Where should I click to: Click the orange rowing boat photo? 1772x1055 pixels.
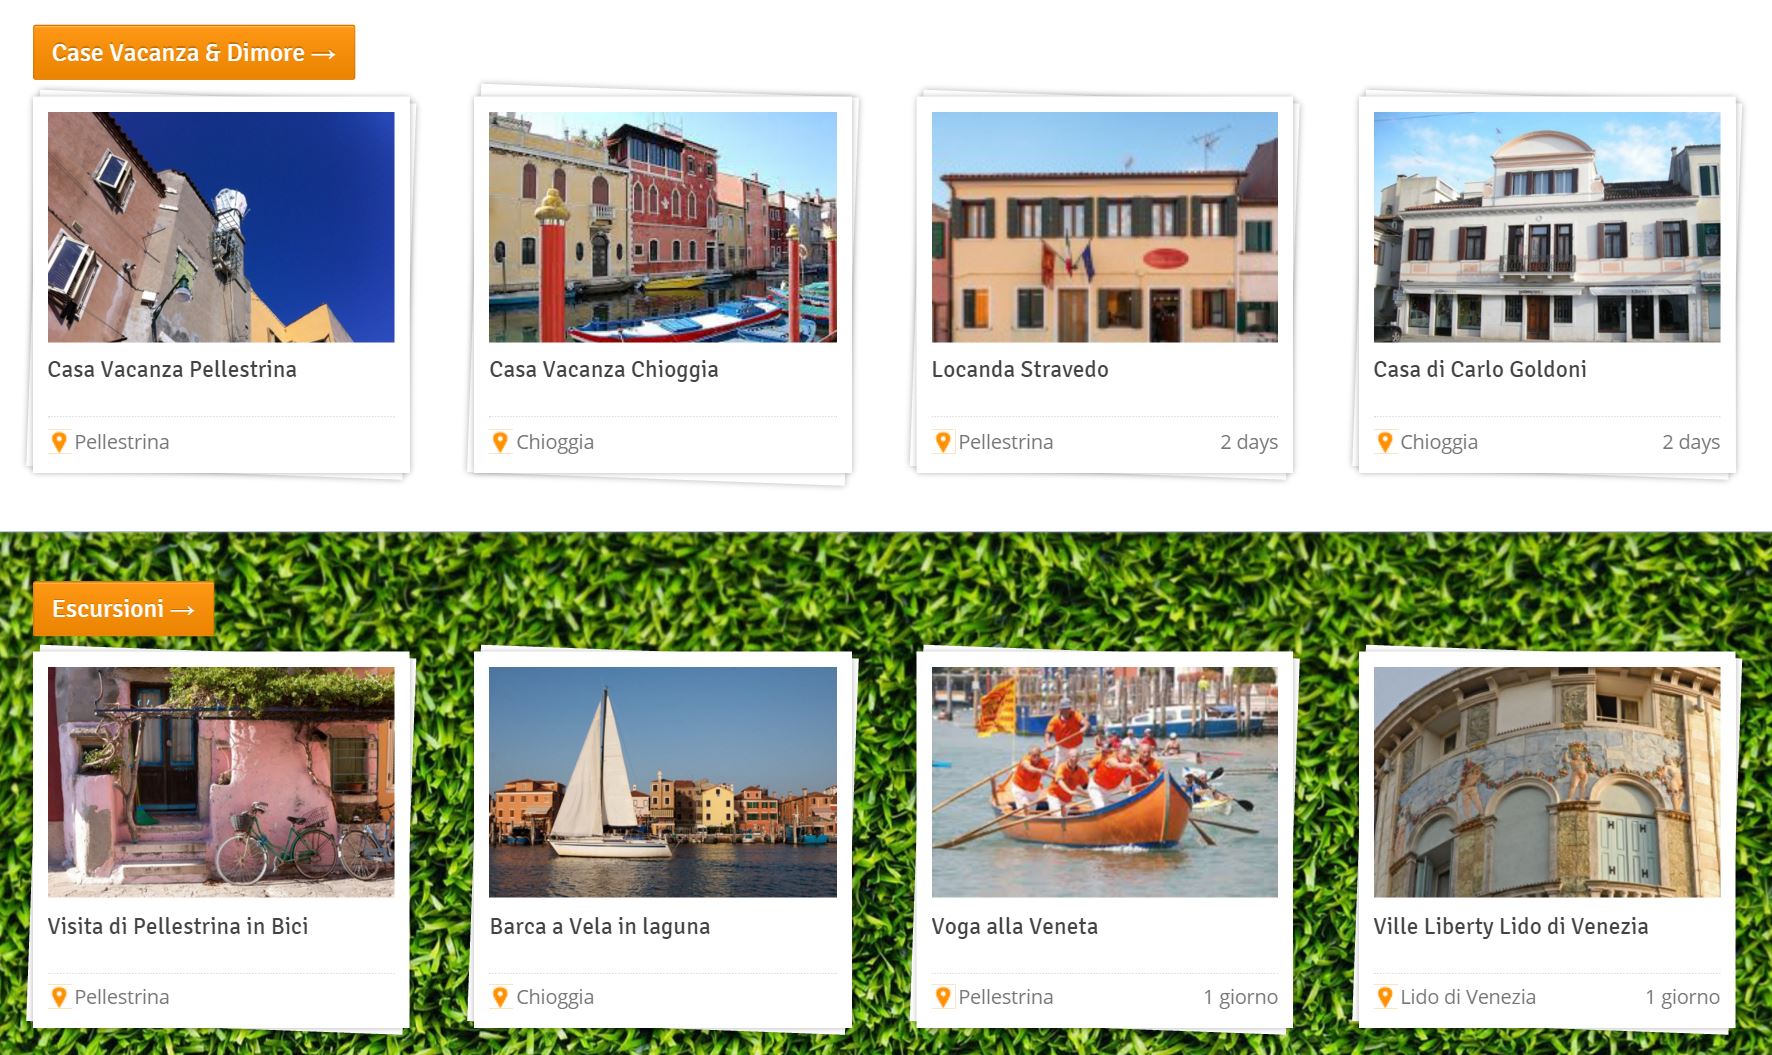point(1105,782)
